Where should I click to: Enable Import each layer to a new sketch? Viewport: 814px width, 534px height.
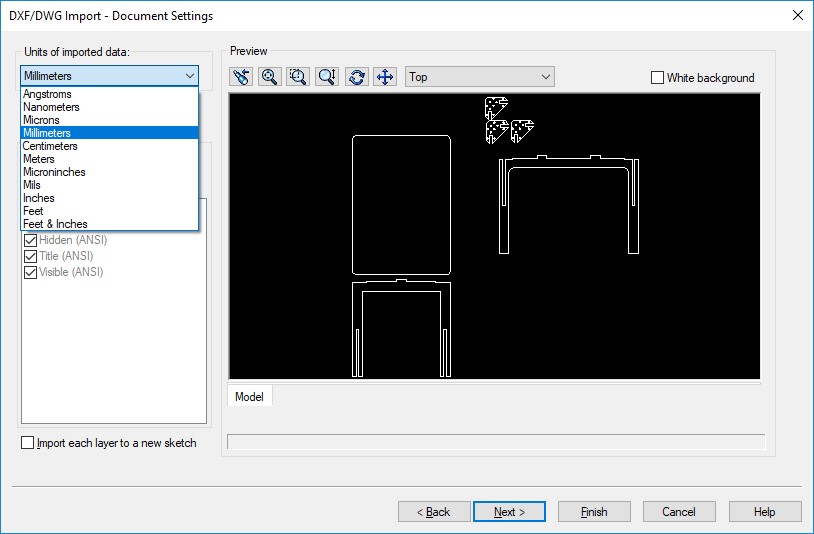(28, 443)
